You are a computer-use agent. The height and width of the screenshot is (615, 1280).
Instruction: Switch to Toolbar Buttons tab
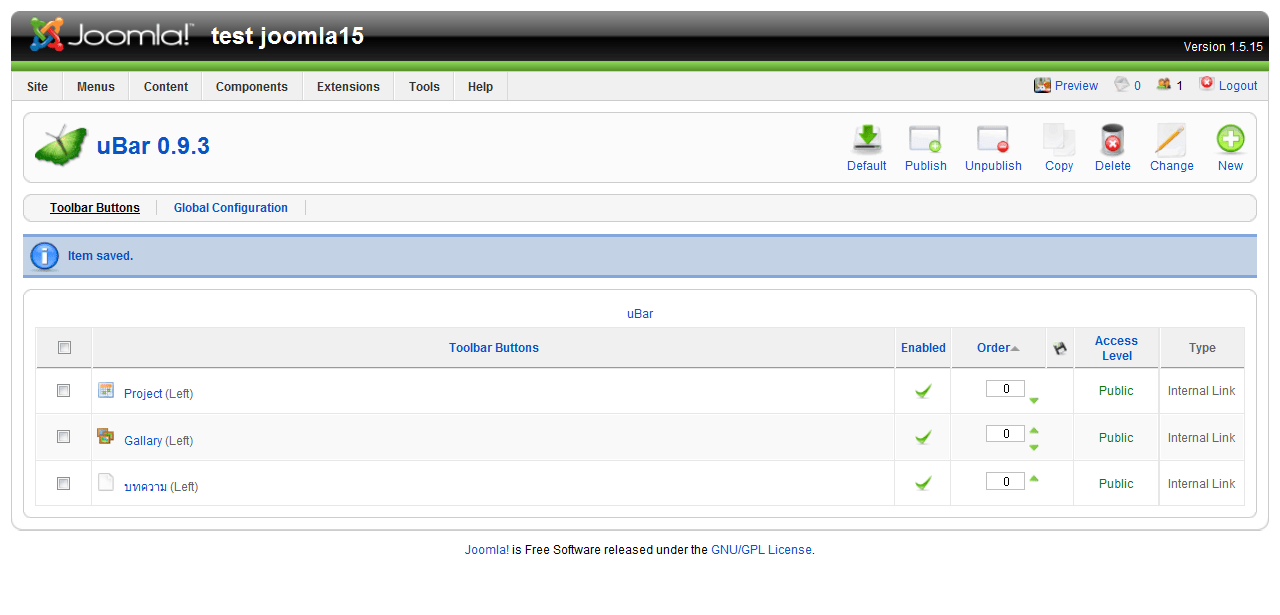pos(95,208)
